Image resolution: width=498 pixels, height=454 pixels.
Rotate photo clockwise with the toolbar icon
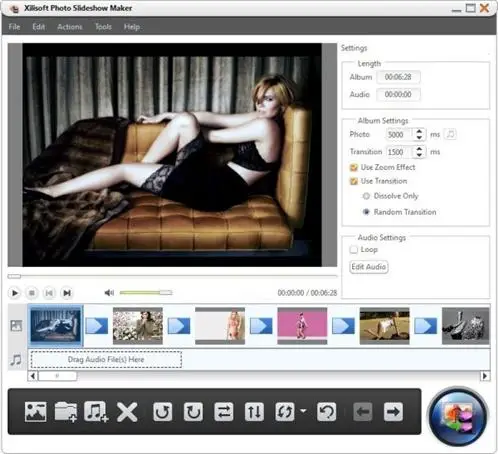(193, 412)
